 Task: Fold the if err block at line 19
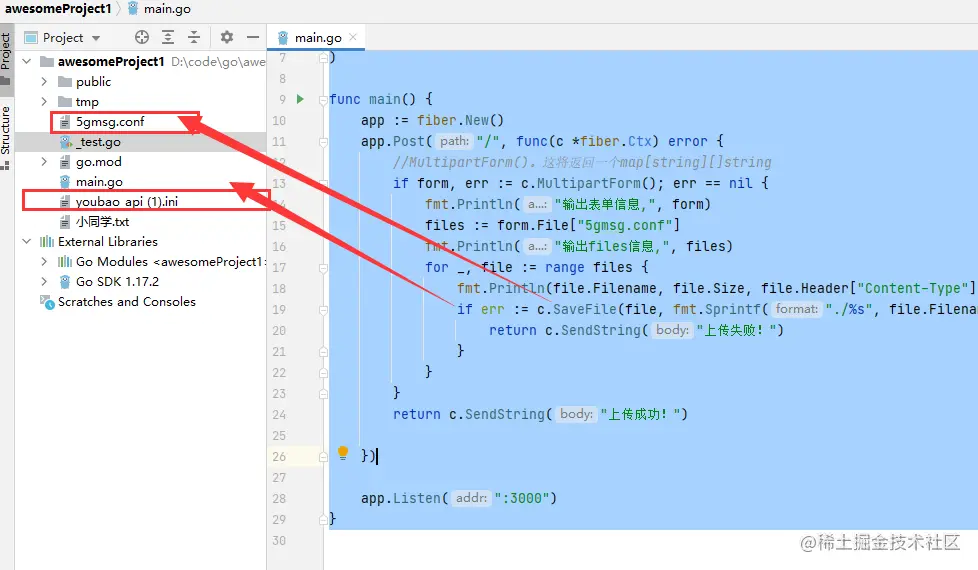click(x=323, y=309)
